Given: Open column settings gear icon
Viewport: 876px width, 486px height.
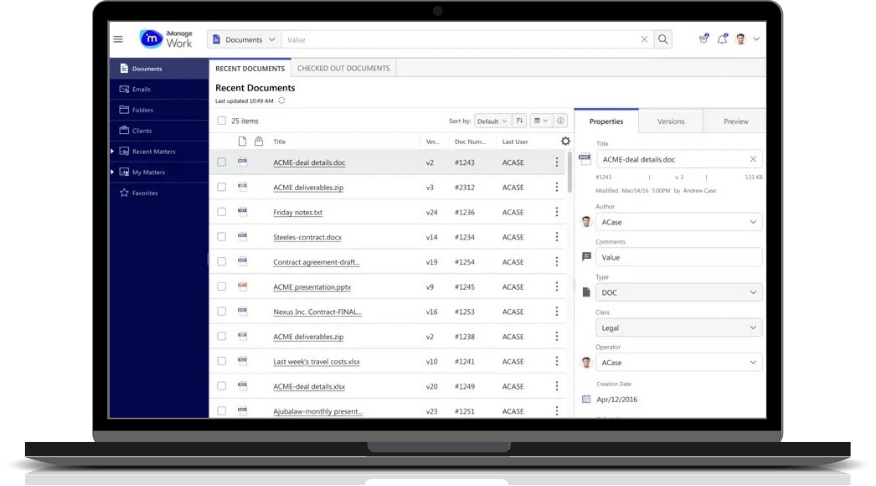Looking at the screenshot, I should click(x=565, y=141).
